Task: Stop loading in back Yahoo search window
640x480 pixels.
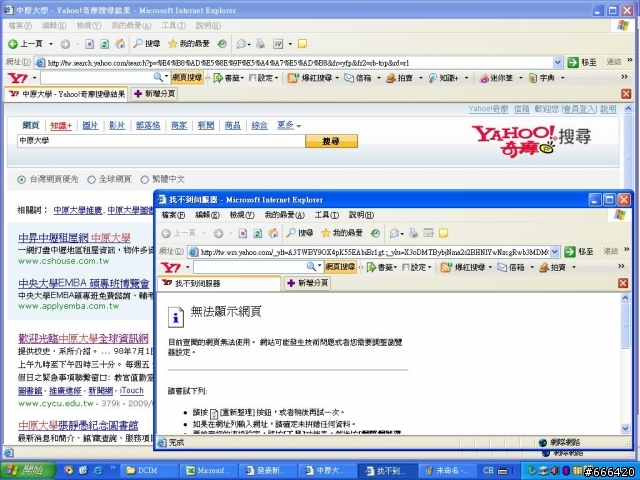Action: tap(89, 44)
